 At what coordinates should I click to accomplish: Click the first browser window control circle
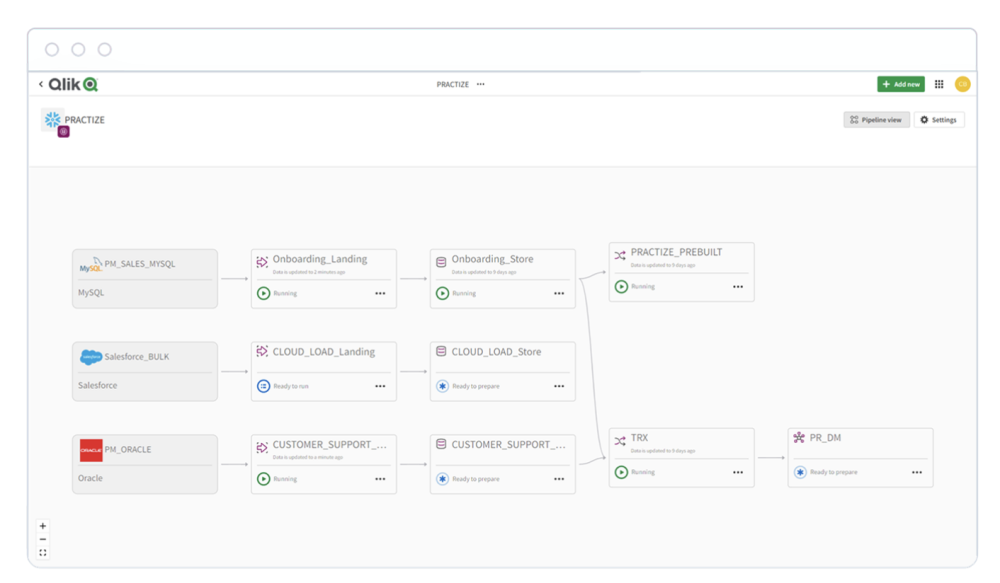(x=52, y=49)
